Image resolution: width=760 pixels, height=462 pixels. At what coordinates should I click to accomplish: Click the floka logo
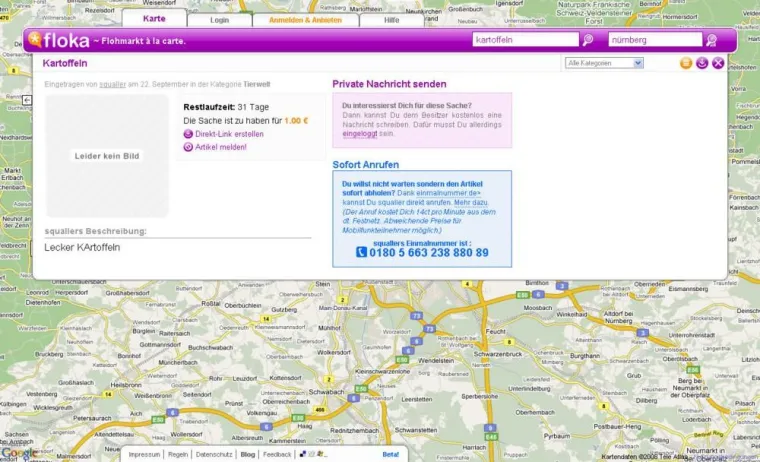pos(58,40)
